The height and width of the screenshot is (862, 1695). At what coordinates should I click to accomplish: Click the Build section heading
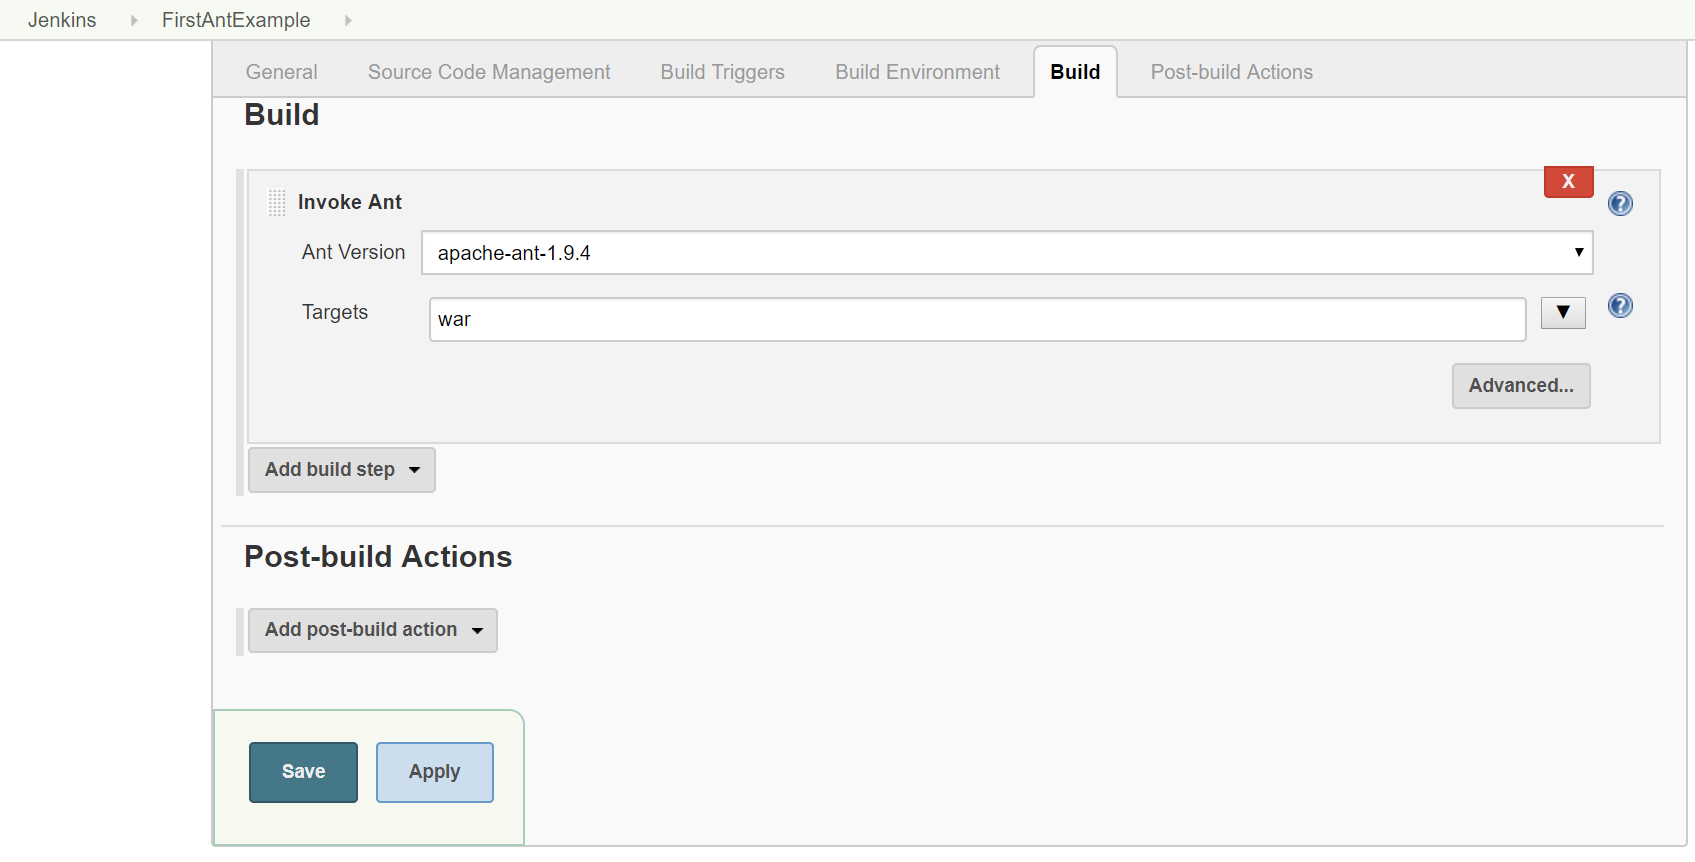282,115
